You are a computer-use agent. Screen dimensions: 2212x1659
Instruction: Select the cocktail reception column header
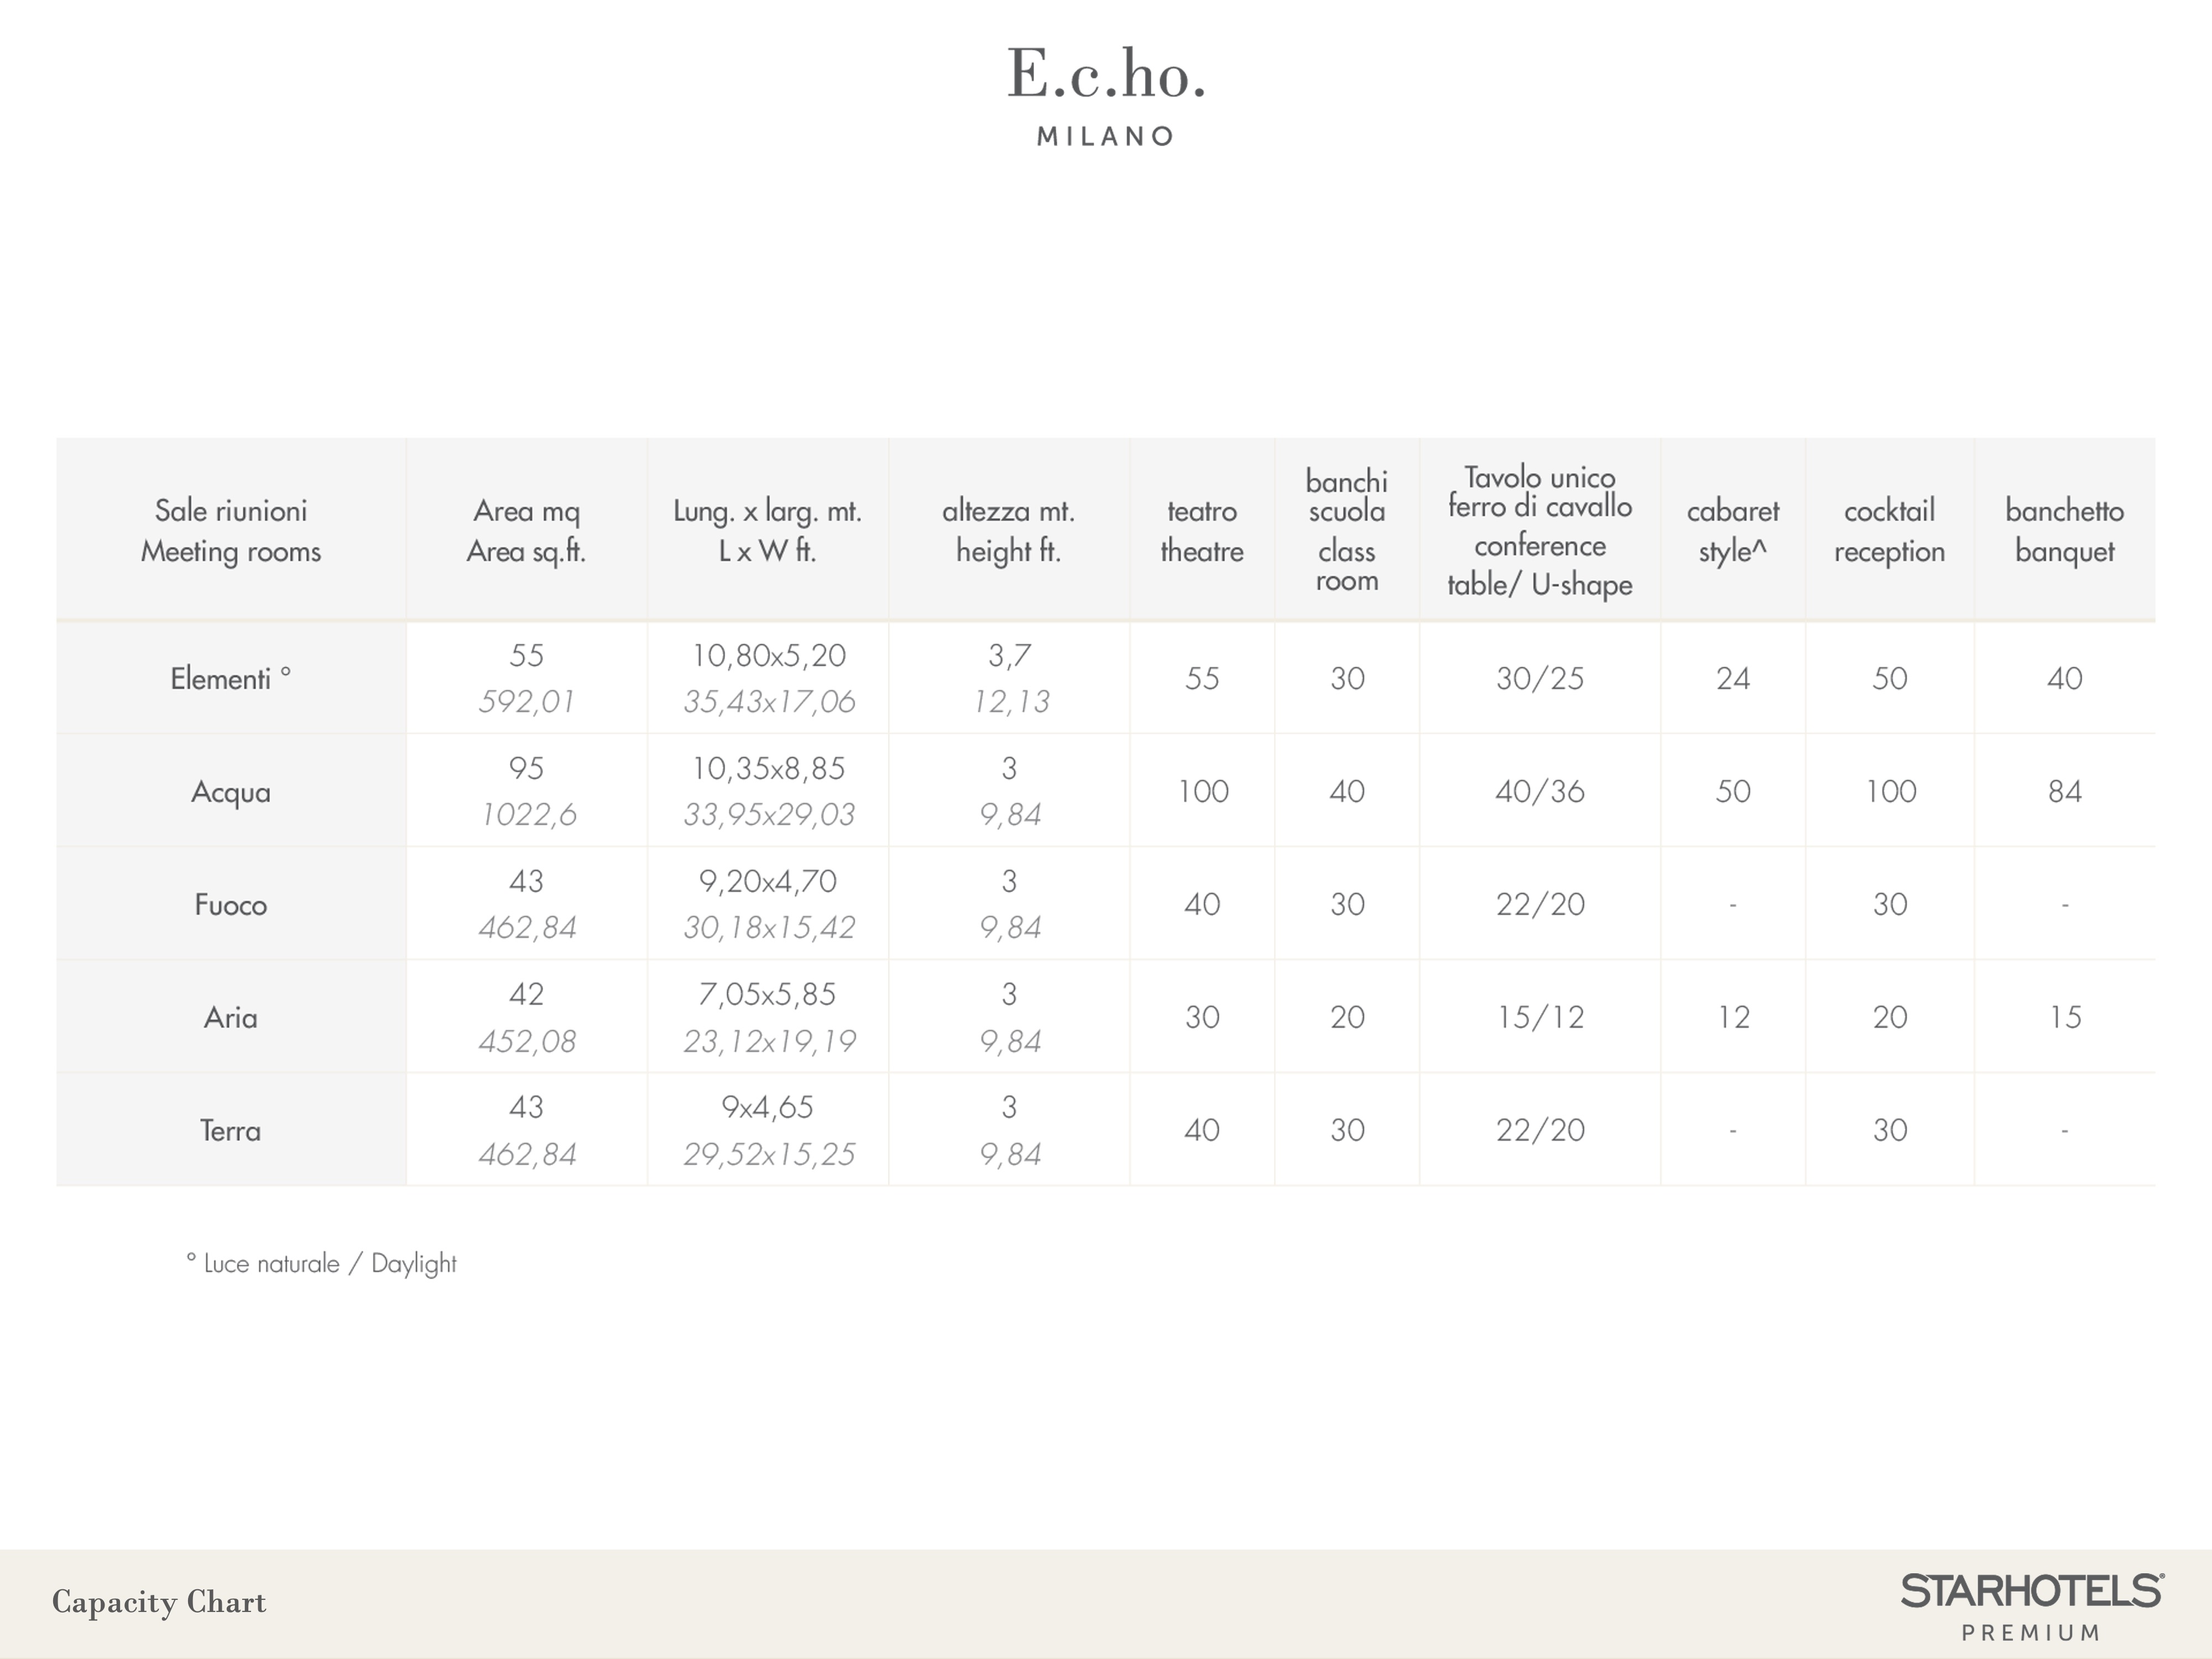1890,531
